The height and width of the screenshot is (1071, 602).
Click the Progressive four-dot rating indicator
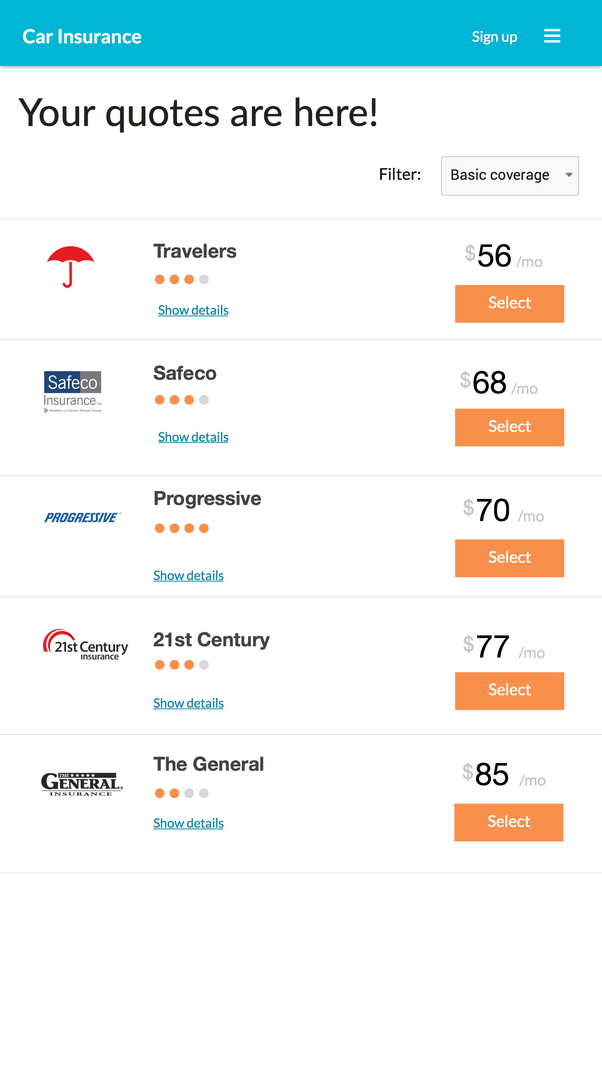(180, 527)
